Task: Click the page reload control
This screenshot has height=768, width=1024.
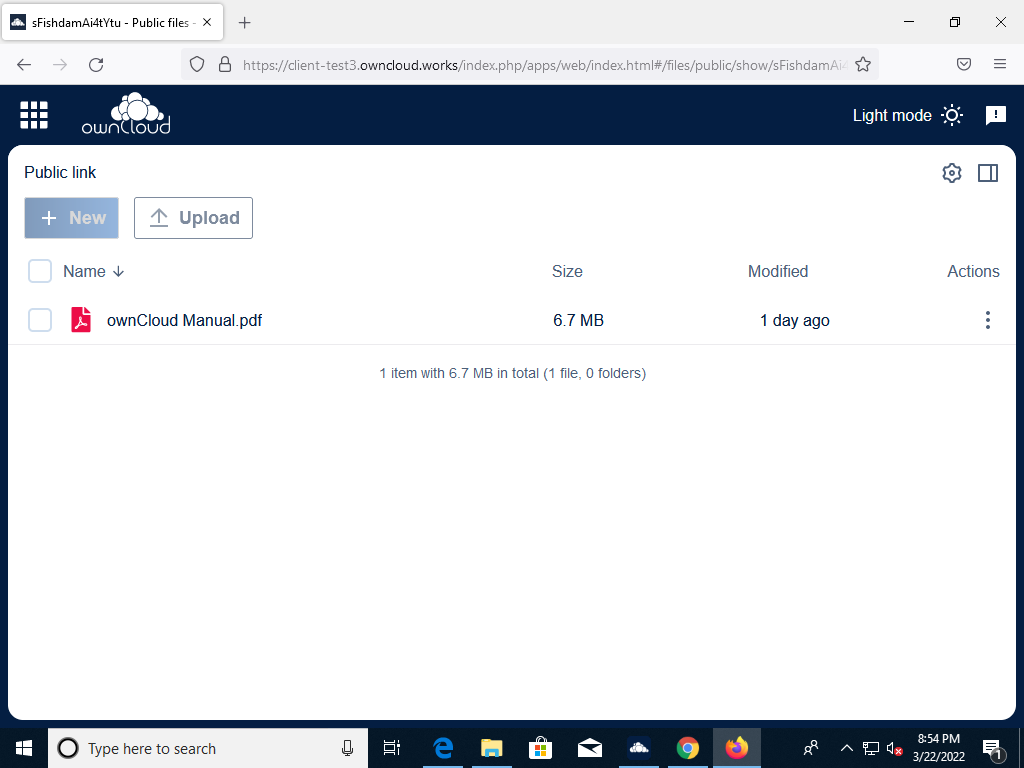Action: [96, 64]
